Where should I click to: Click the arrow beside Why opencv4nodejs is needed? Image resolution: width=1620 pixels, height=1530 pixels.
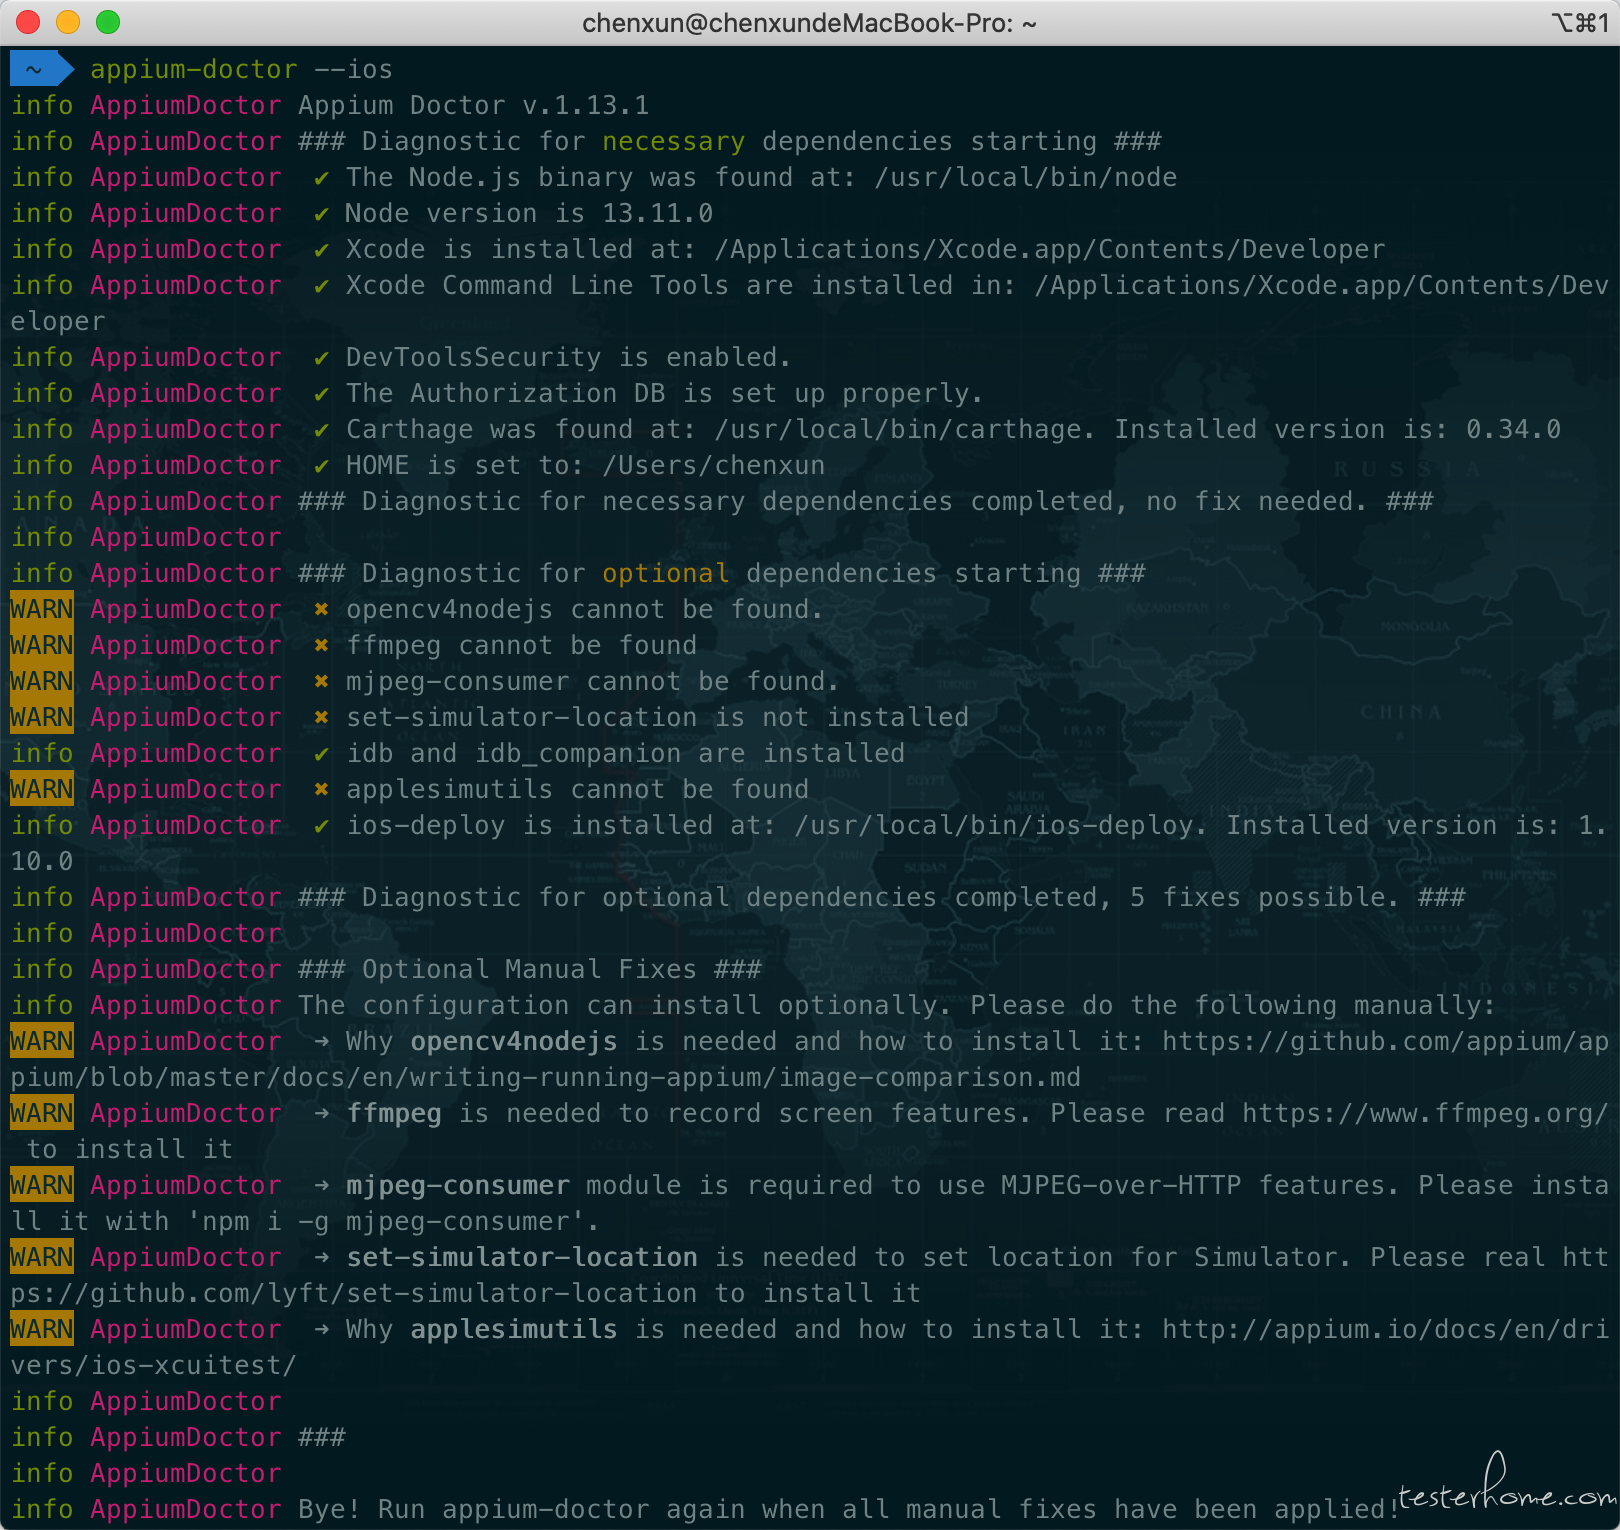click(x=321, y=1041)
